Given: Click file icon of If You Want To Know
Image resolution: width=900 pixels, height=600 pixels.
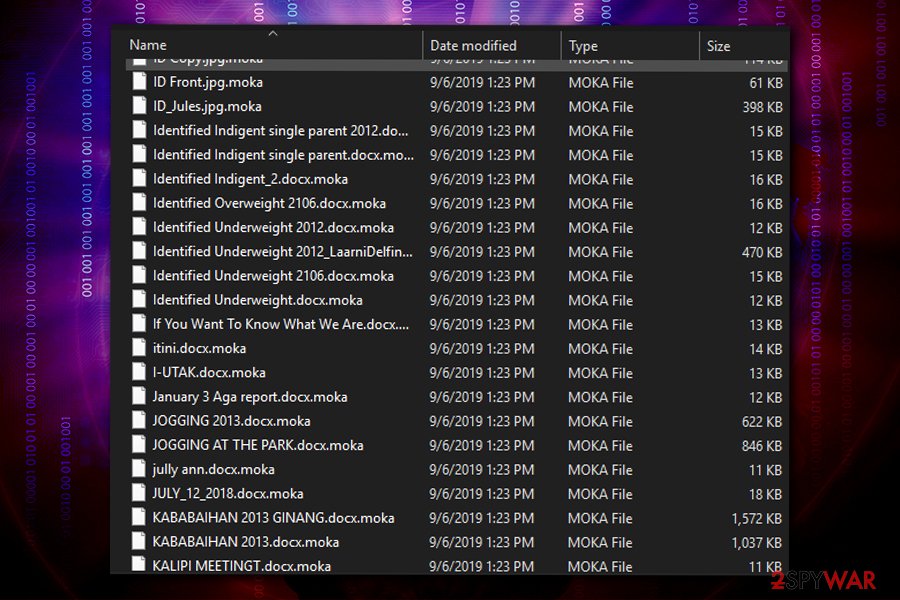Looking at the screenshot, I should (139, 323).
